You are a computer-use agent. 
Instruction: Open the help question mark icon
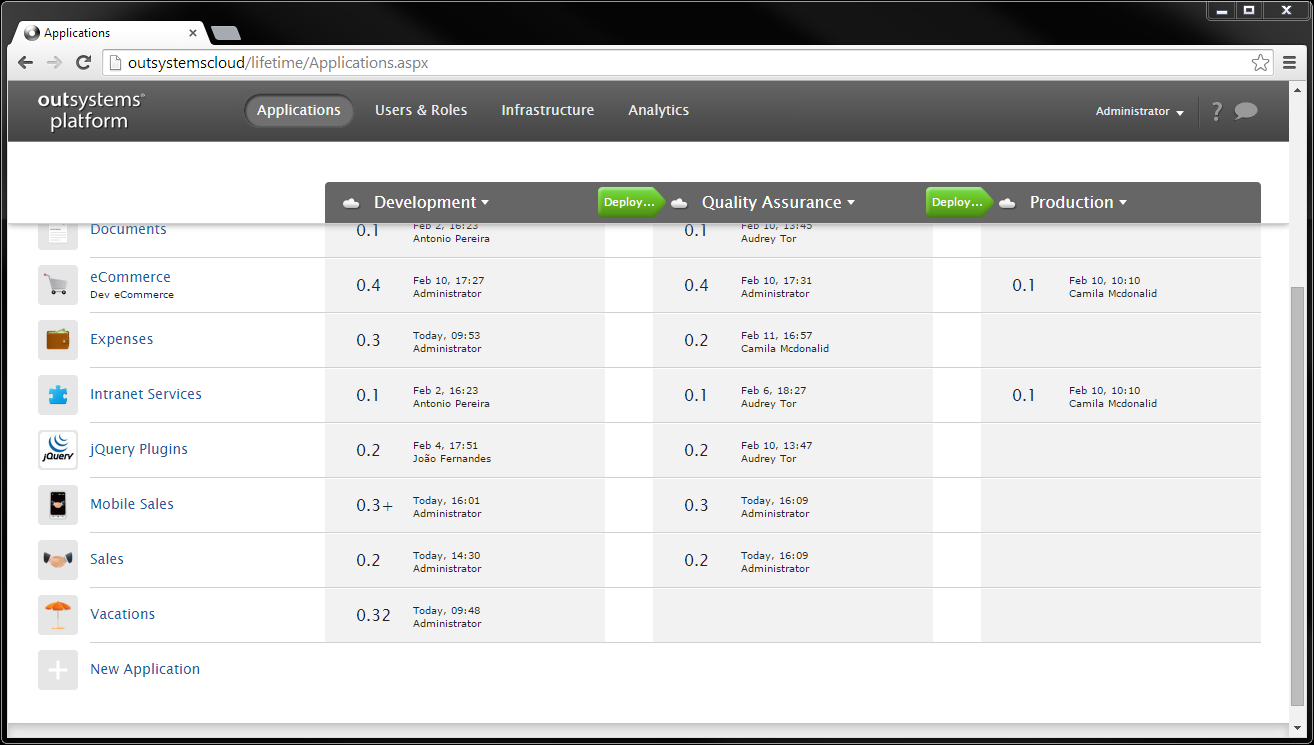coord(1216,111)
